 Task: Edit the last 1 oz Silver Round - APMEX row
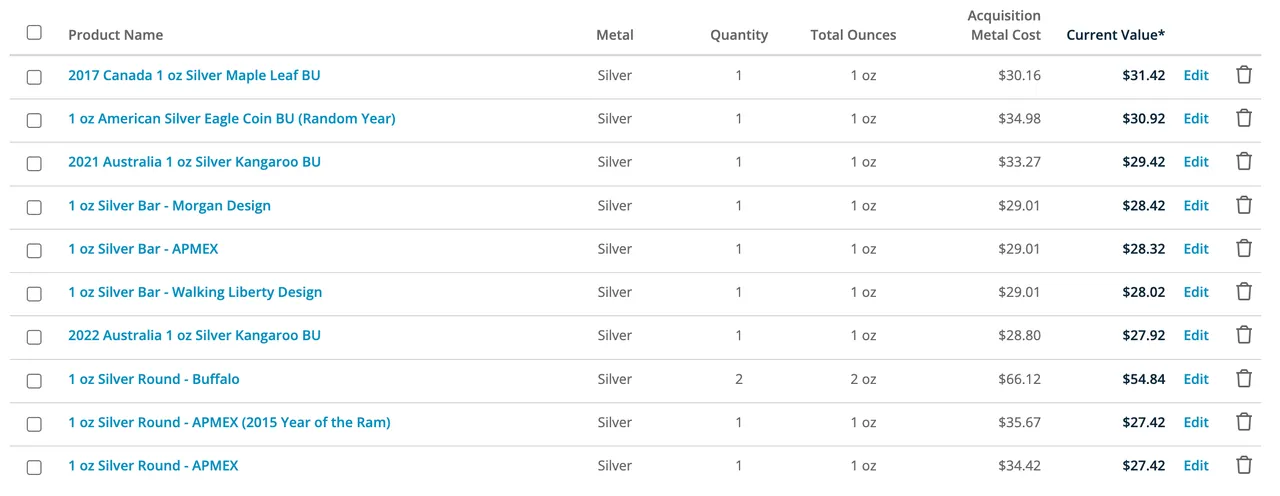click(x=1196, y=465)
